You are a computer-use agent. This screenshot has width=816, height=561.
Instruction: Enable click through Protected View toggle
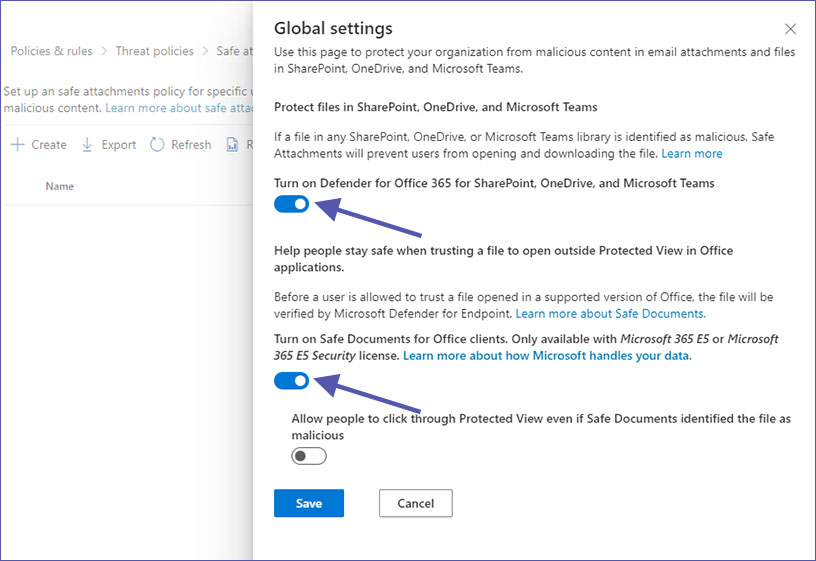click(x=309, y=456)
